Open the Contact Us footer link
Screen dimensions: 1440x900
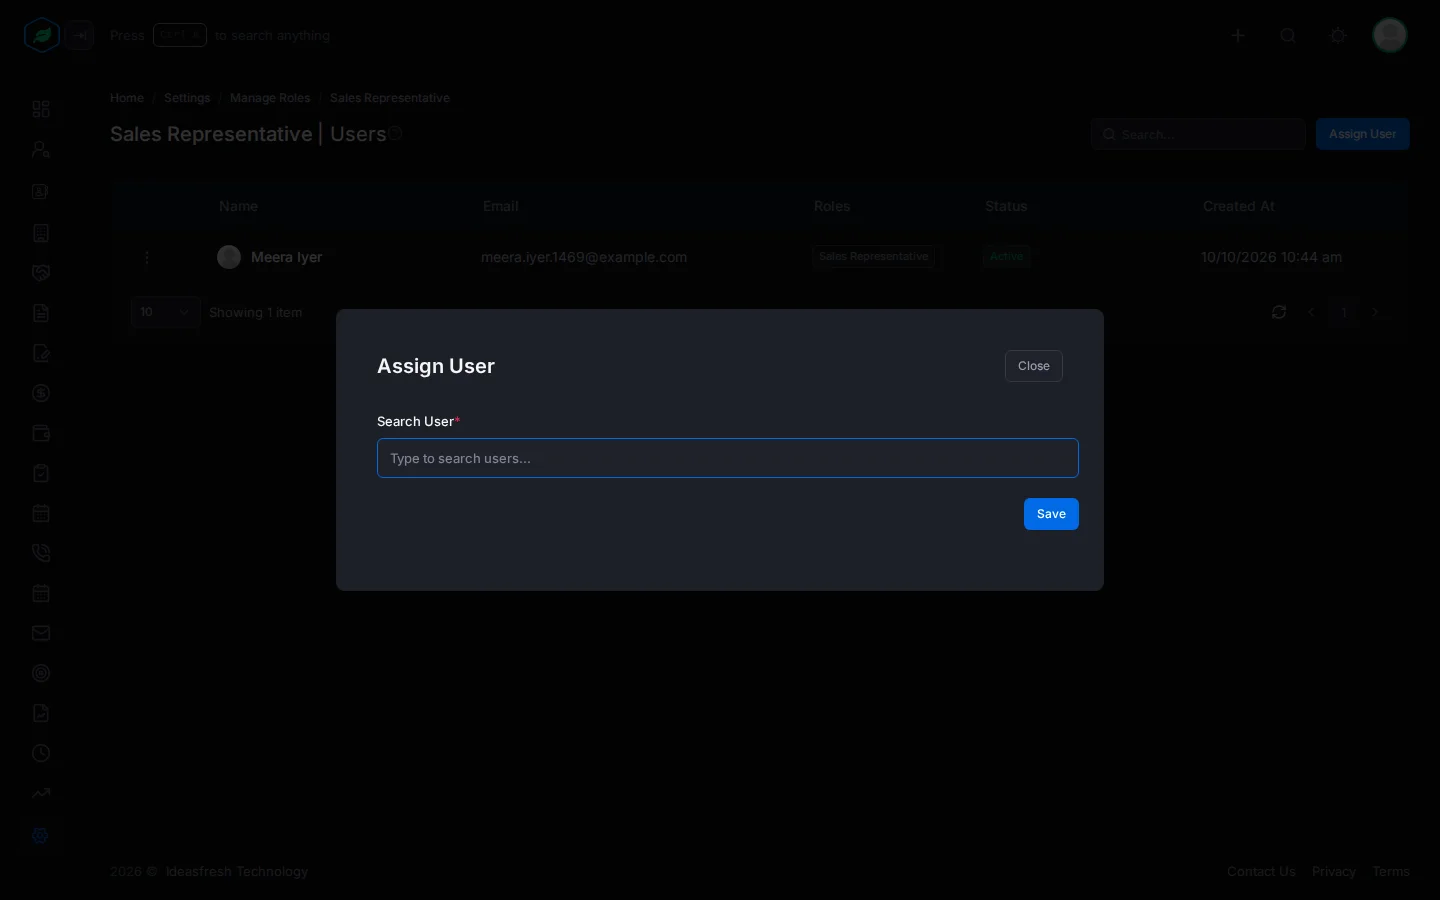click(1261, 871)
